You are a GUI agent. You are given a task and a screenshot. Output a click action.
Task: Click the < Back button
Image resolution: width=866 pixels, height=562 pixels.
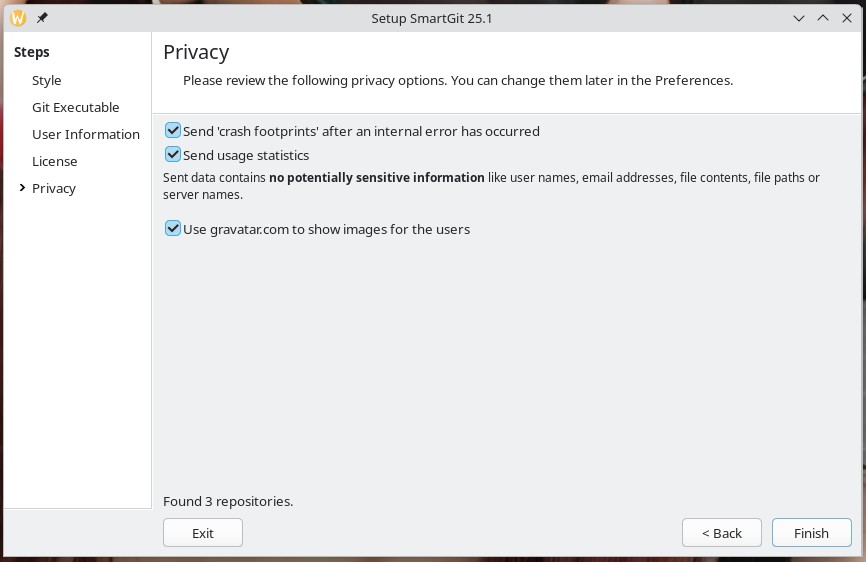tap(721, 533)
